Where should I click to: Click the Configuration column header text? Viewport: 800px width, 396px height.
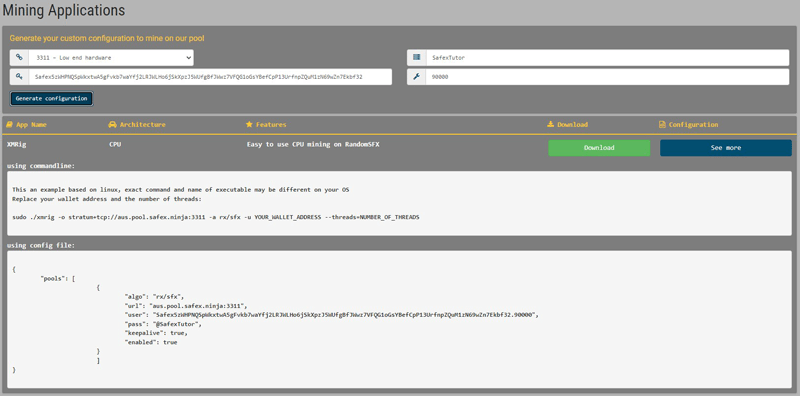693,125
